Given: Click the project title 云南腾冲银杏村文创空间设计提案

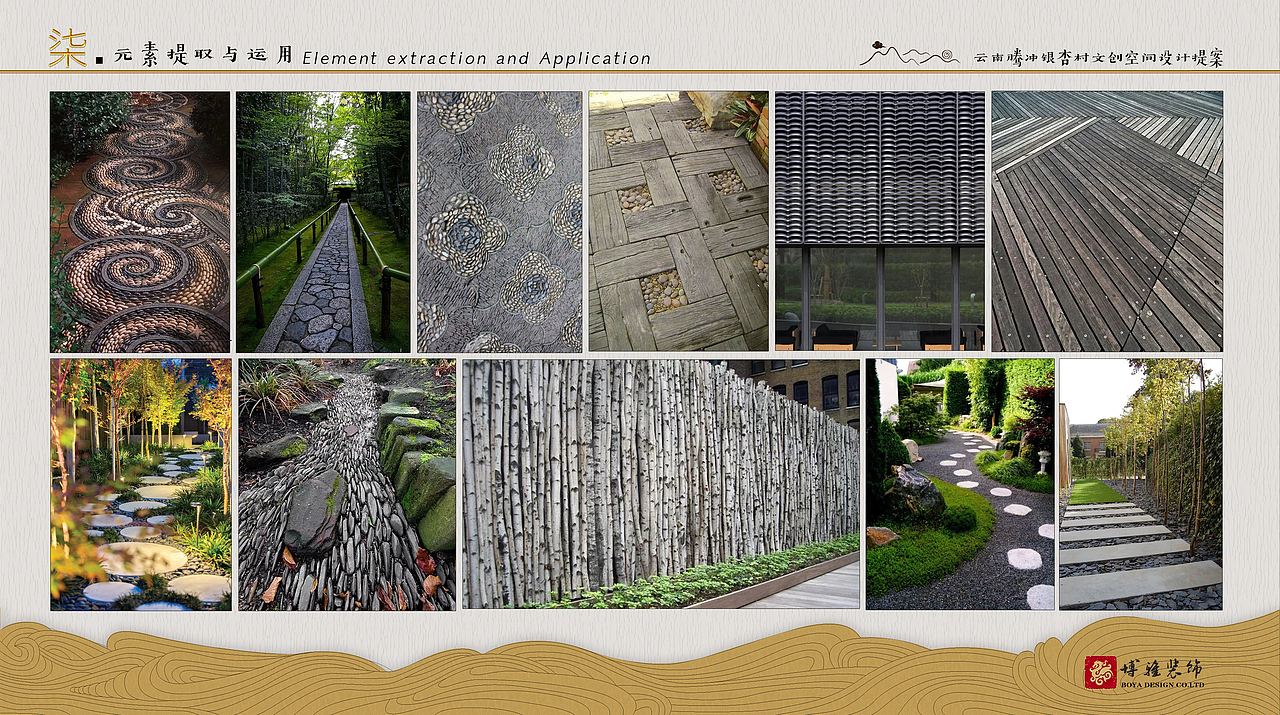Looking at the screenshot, I should (x=1098, y=58).
